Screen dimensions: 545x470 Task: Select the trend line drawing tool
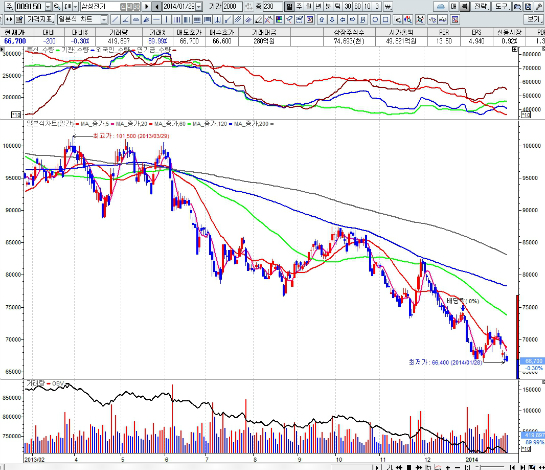coord(115,19)
